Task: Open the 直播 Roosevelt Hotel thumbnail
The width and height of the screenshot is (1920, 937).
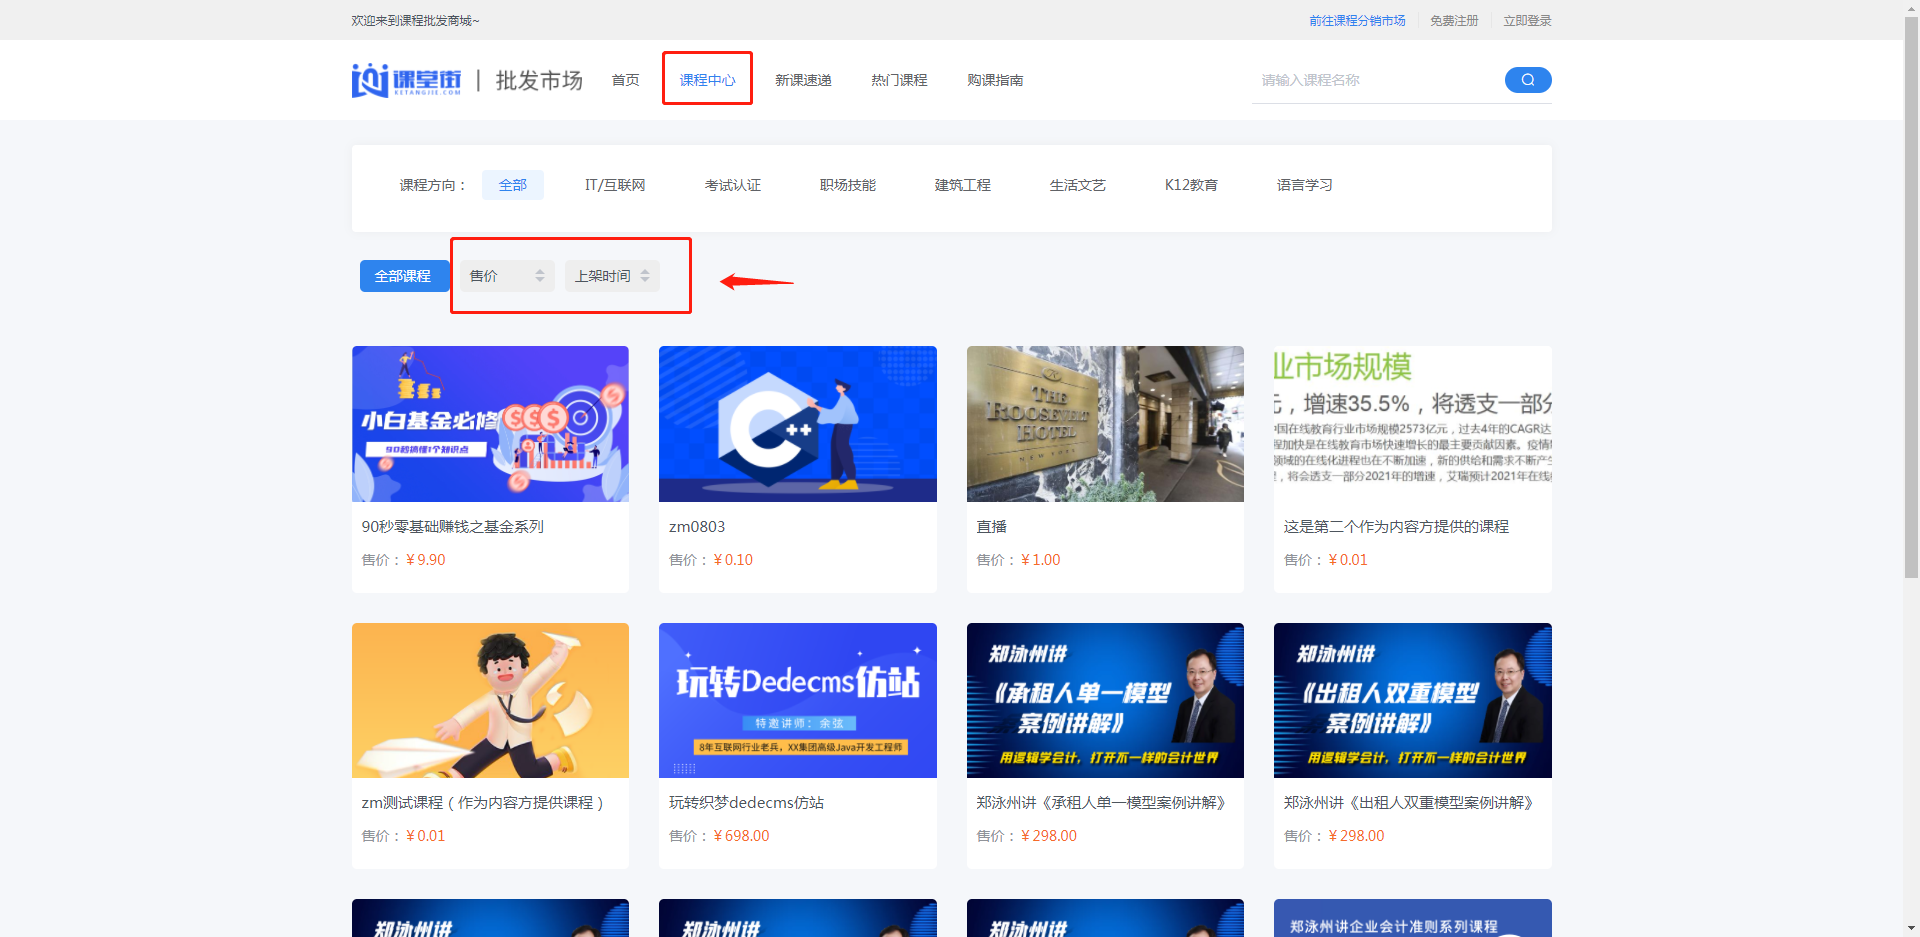Action: point(1105,424)
